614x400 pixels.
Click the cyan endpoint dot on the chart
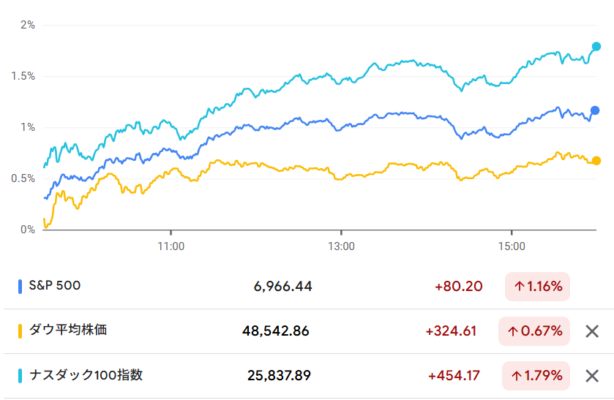tap(597, 46)
